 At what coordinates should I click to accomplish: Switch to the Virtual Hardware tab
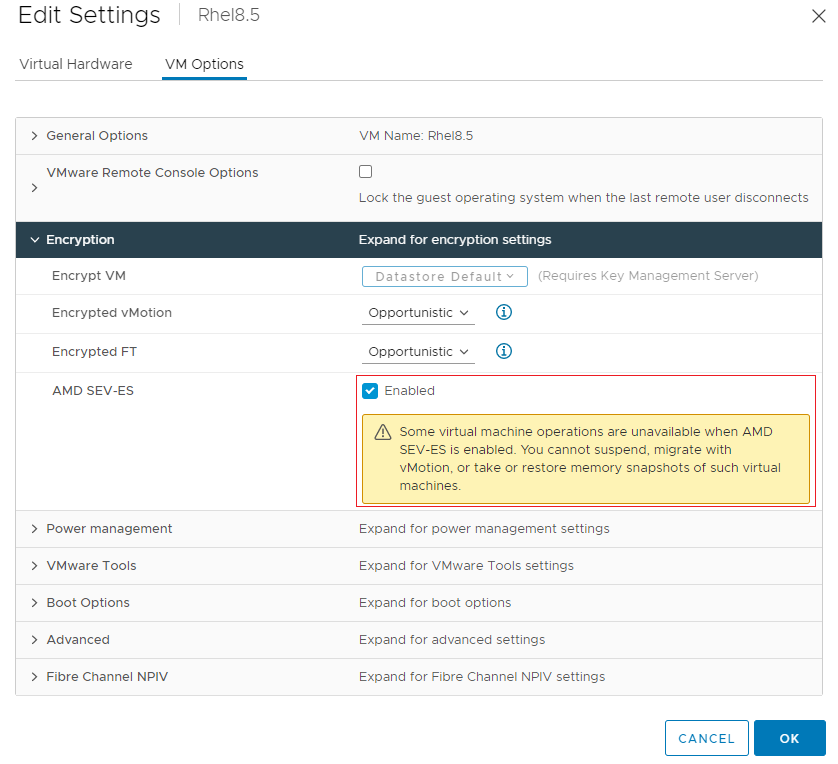[75, 64]
